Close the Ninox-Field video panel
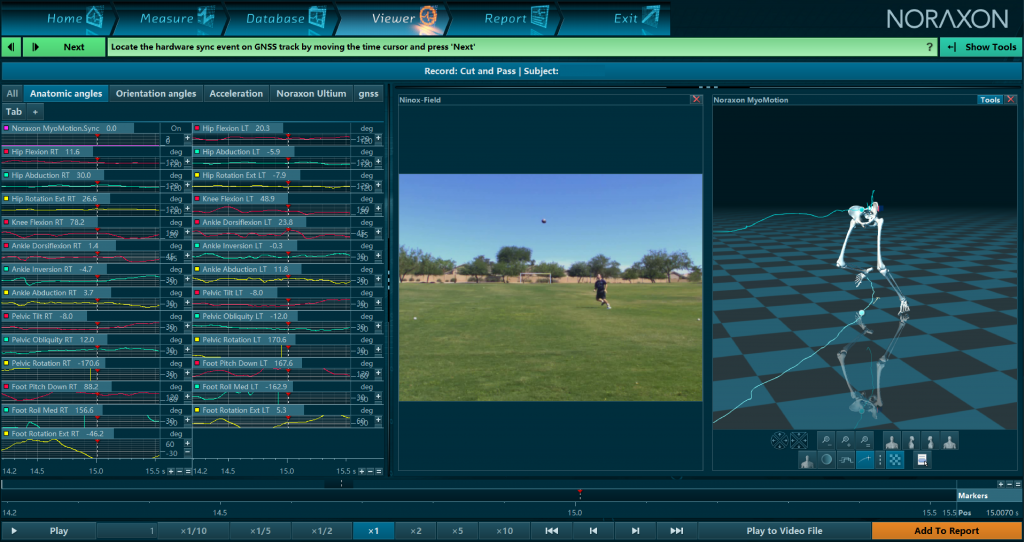Screen dimensions: 1024x542 [x=696, y=99]
